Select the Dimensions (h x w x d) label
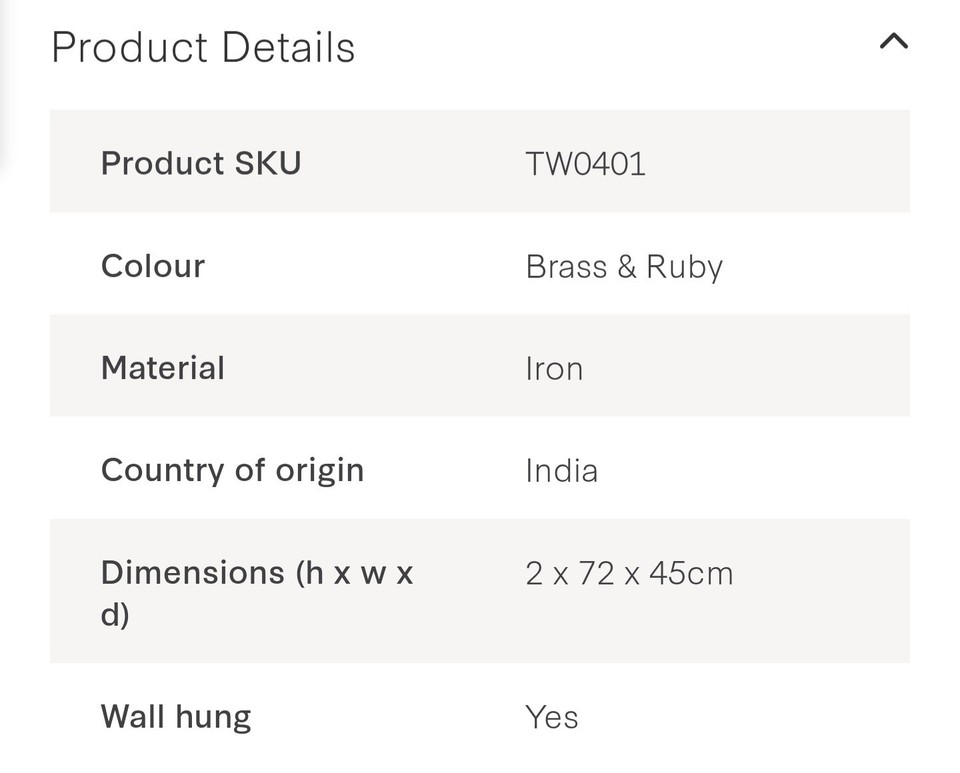The image size is (960, 773). click(256, 592)
